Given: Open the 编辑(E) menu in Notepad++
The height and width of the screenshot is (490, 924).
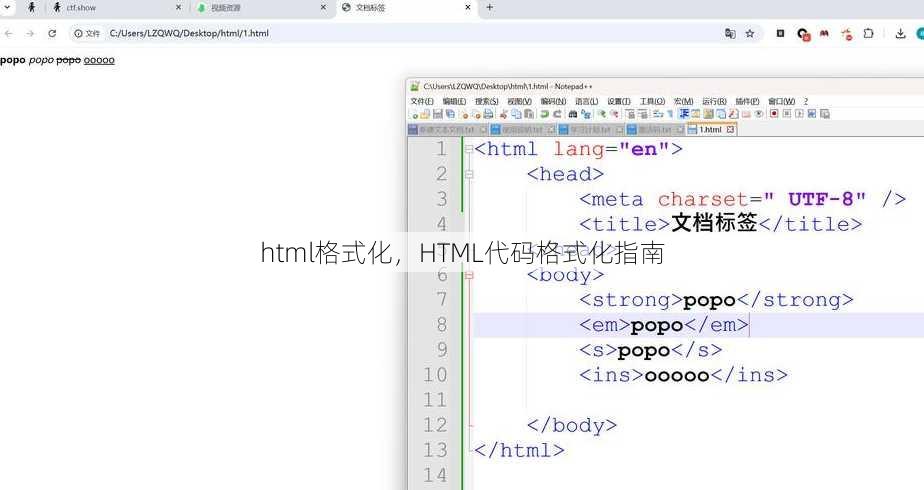Looking at the screenshot, I should 454,101.
